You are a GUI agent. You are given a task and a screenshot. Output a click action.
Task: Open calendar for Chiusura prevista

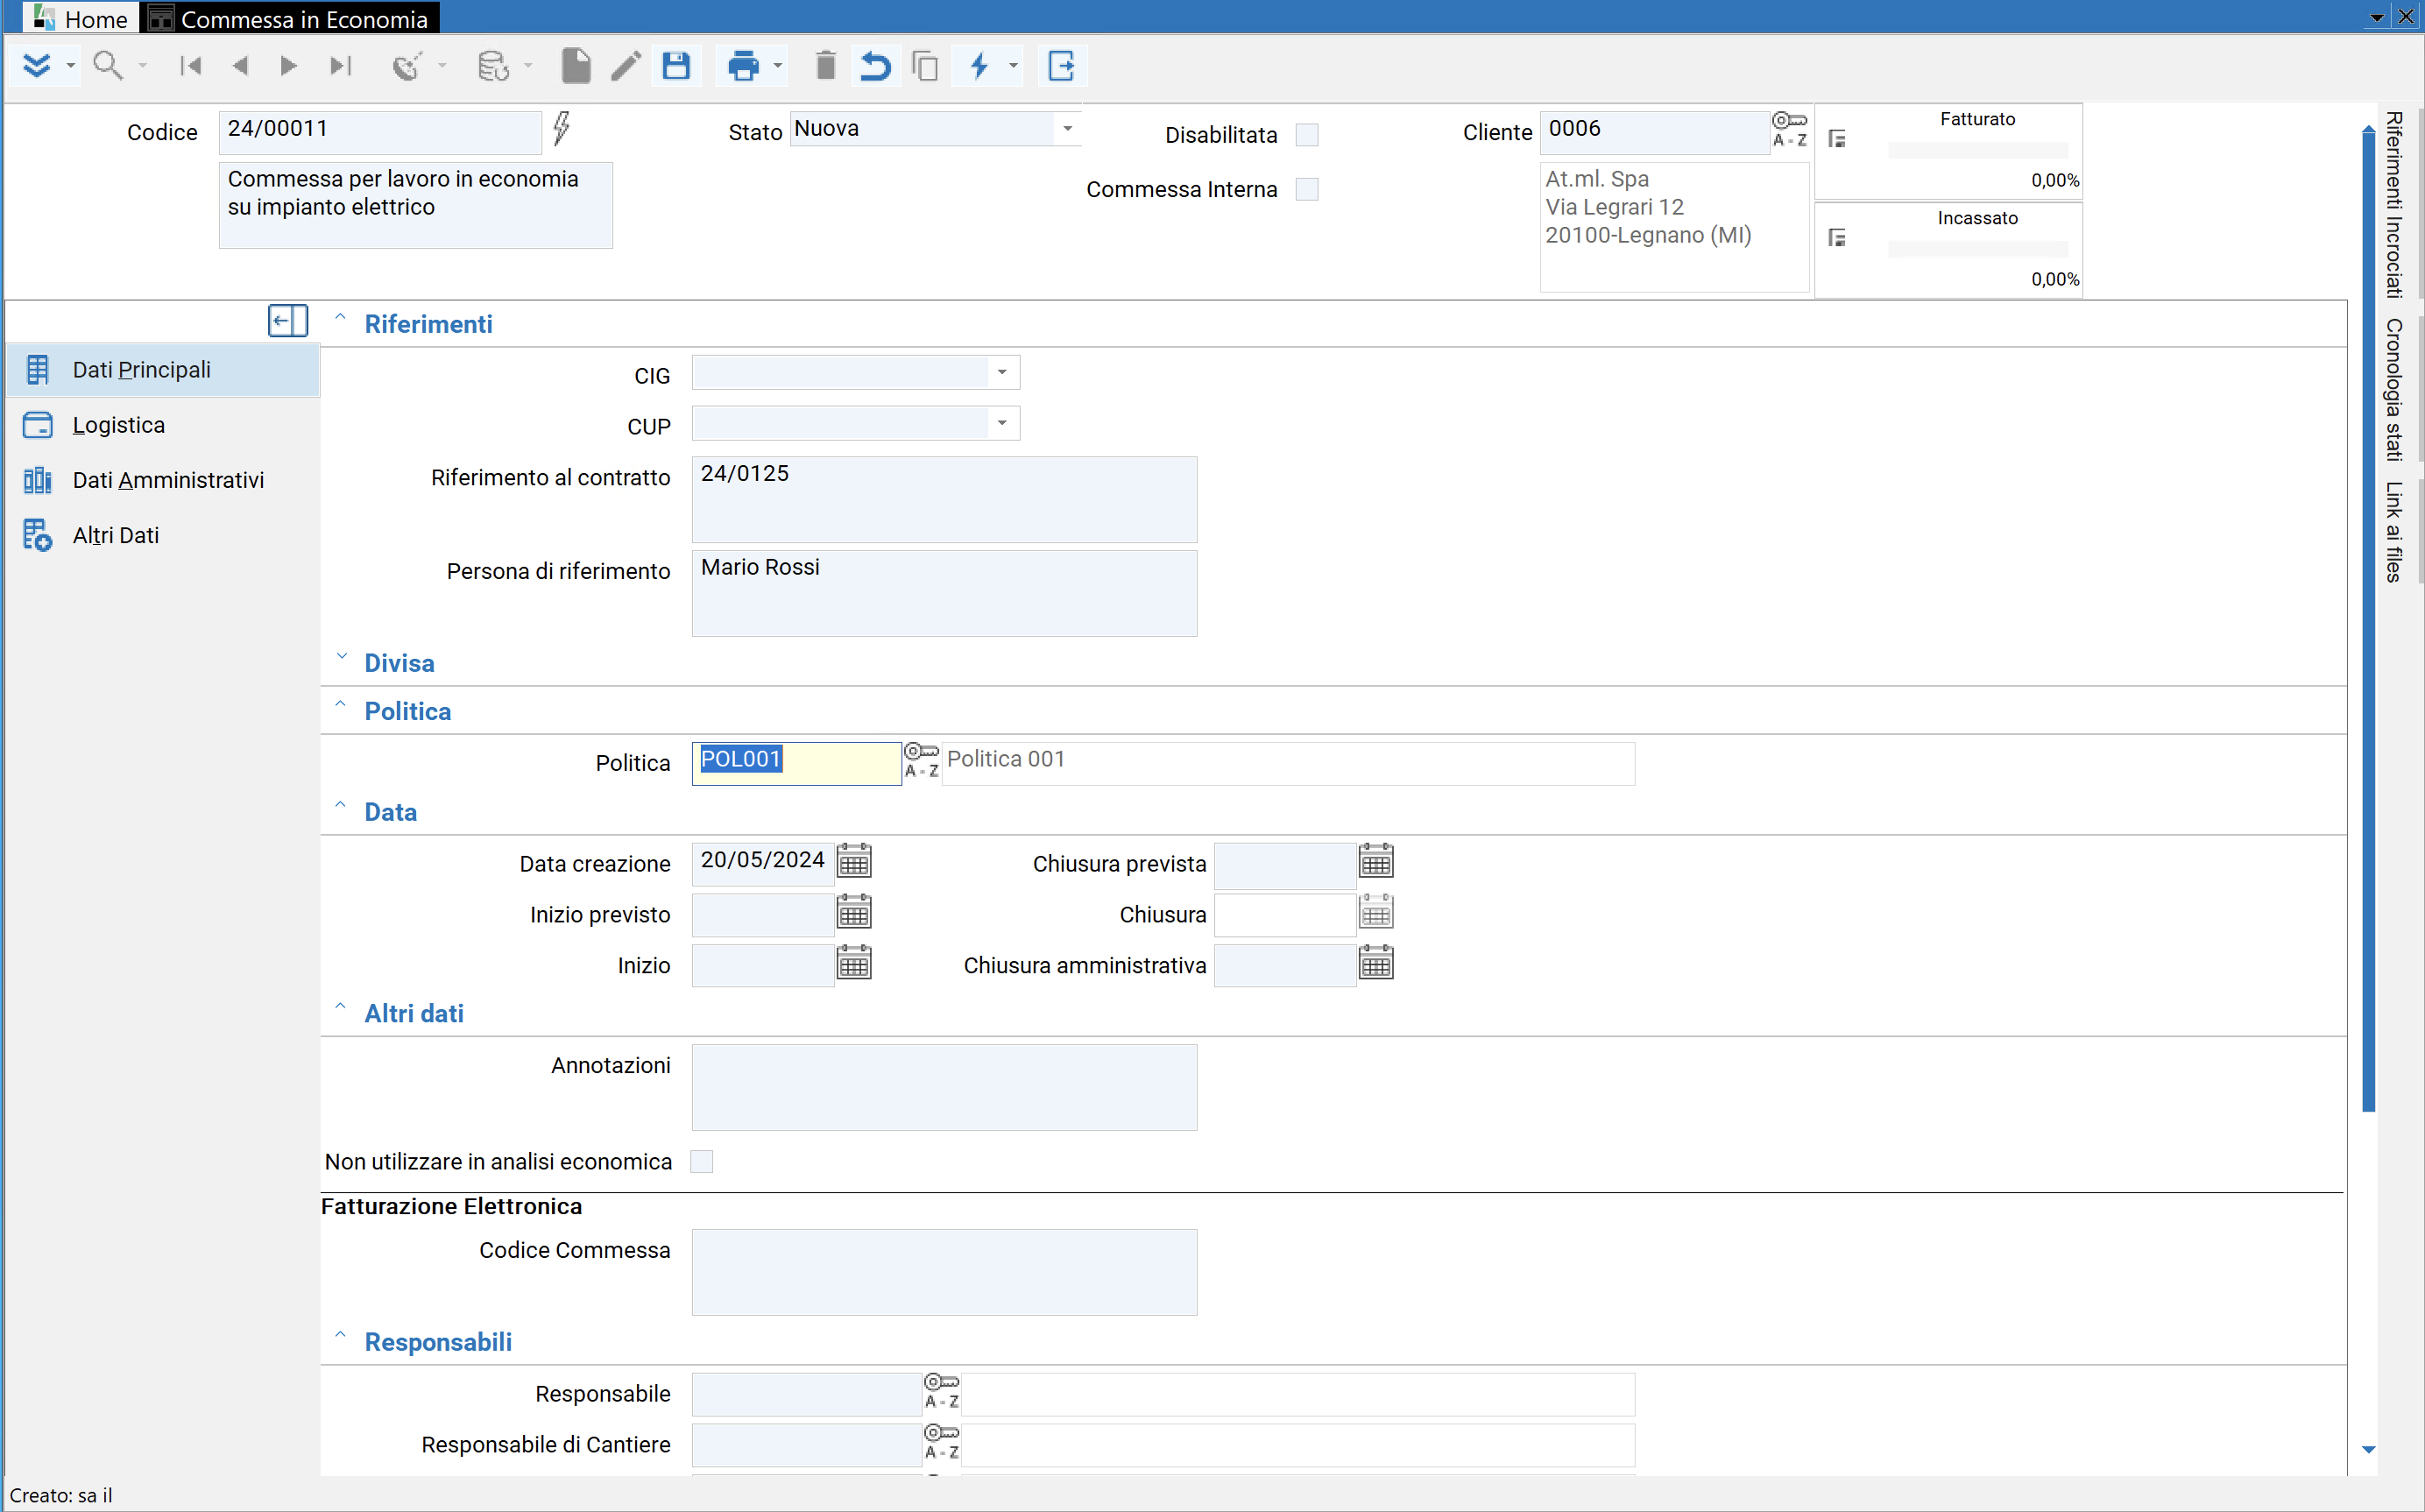pos(1376,861)
